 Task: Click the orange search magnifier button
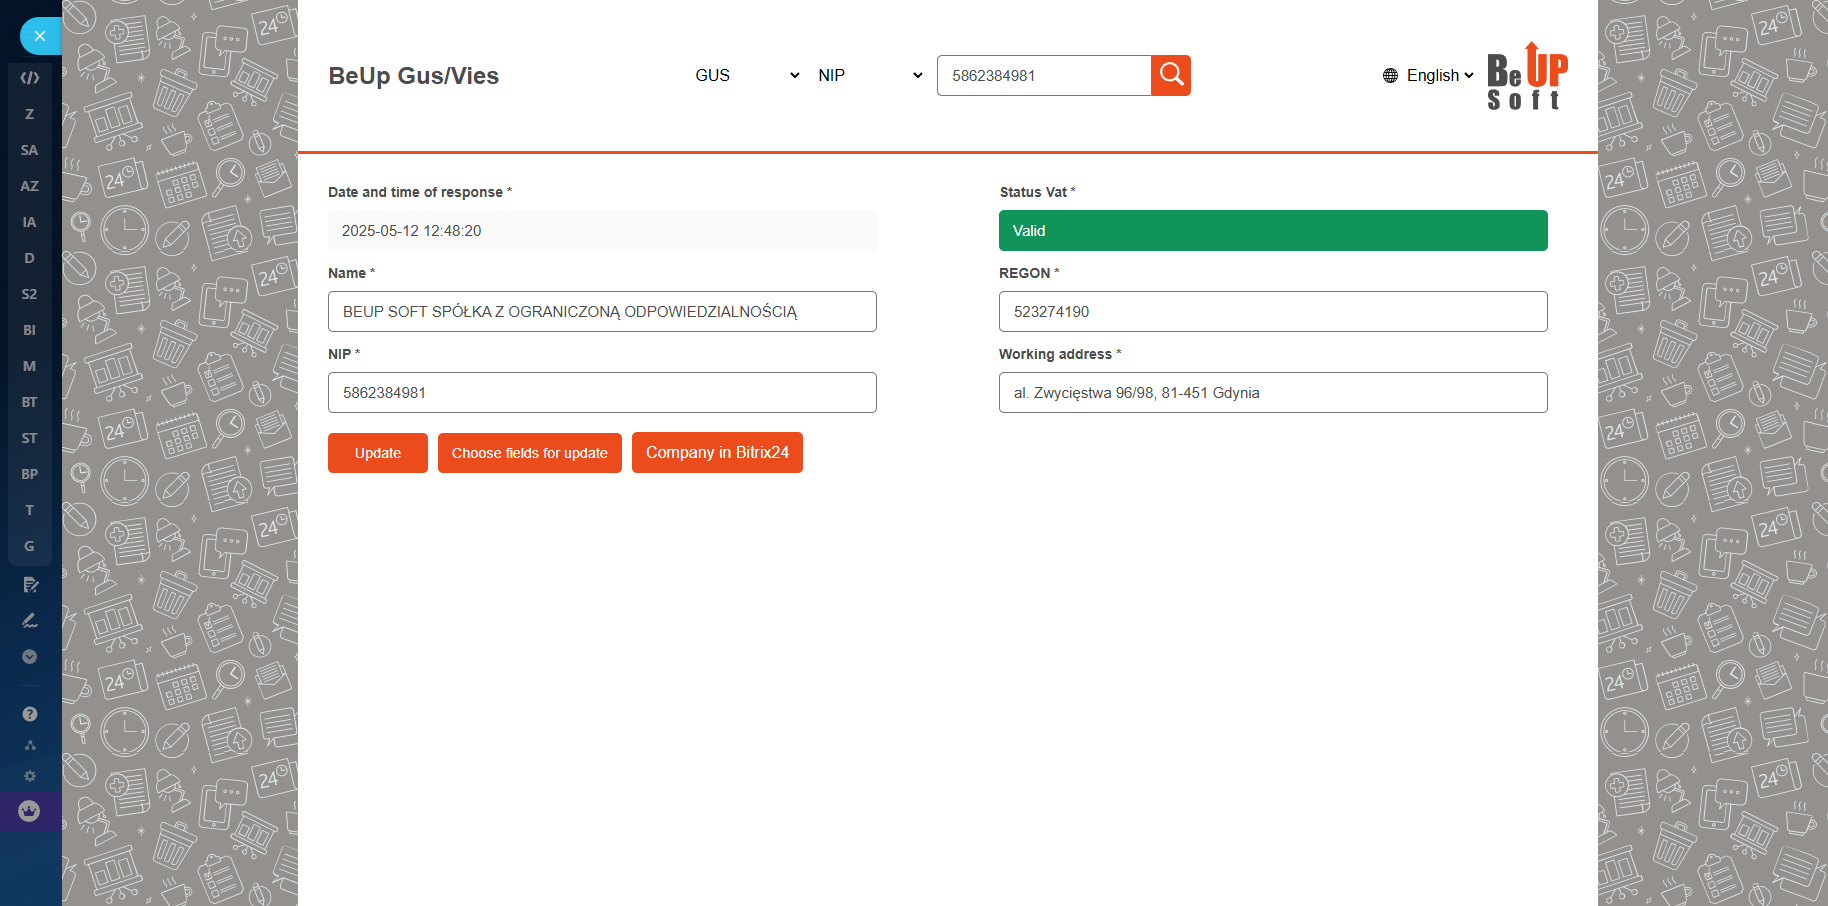1171,75
